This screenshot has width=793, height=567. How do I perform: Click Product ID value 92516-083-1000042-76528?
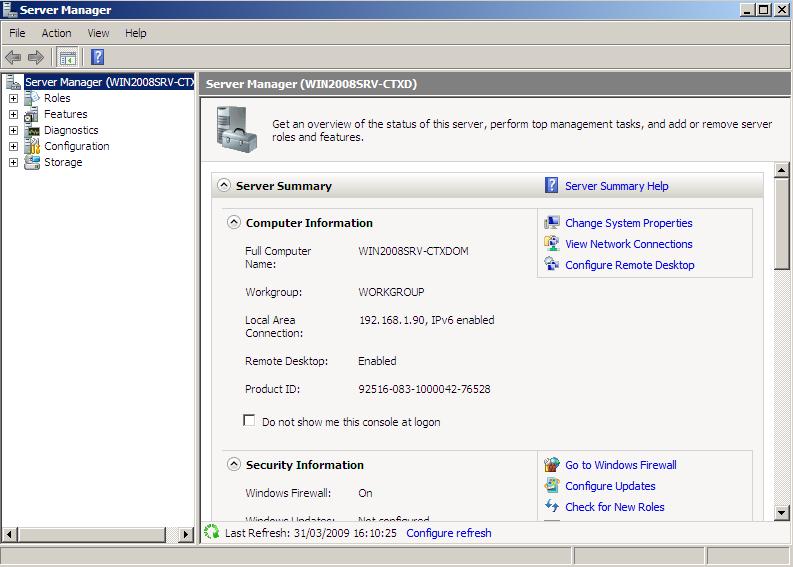click(424, 389)
